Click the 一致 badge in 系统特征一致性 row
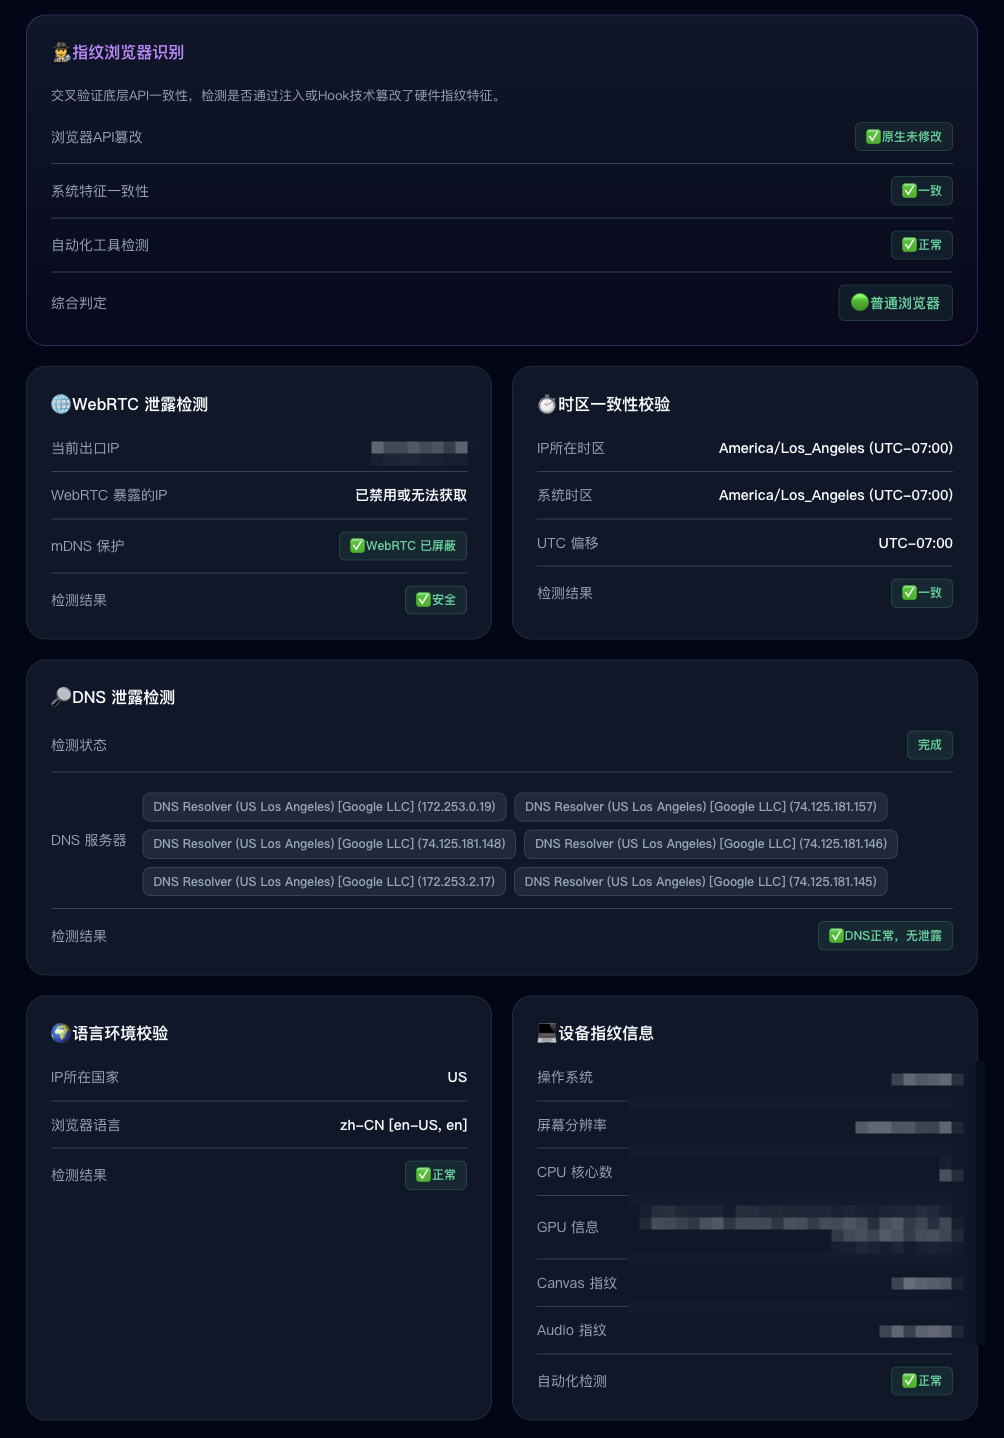1004x1438 pixels. [922, 191]
